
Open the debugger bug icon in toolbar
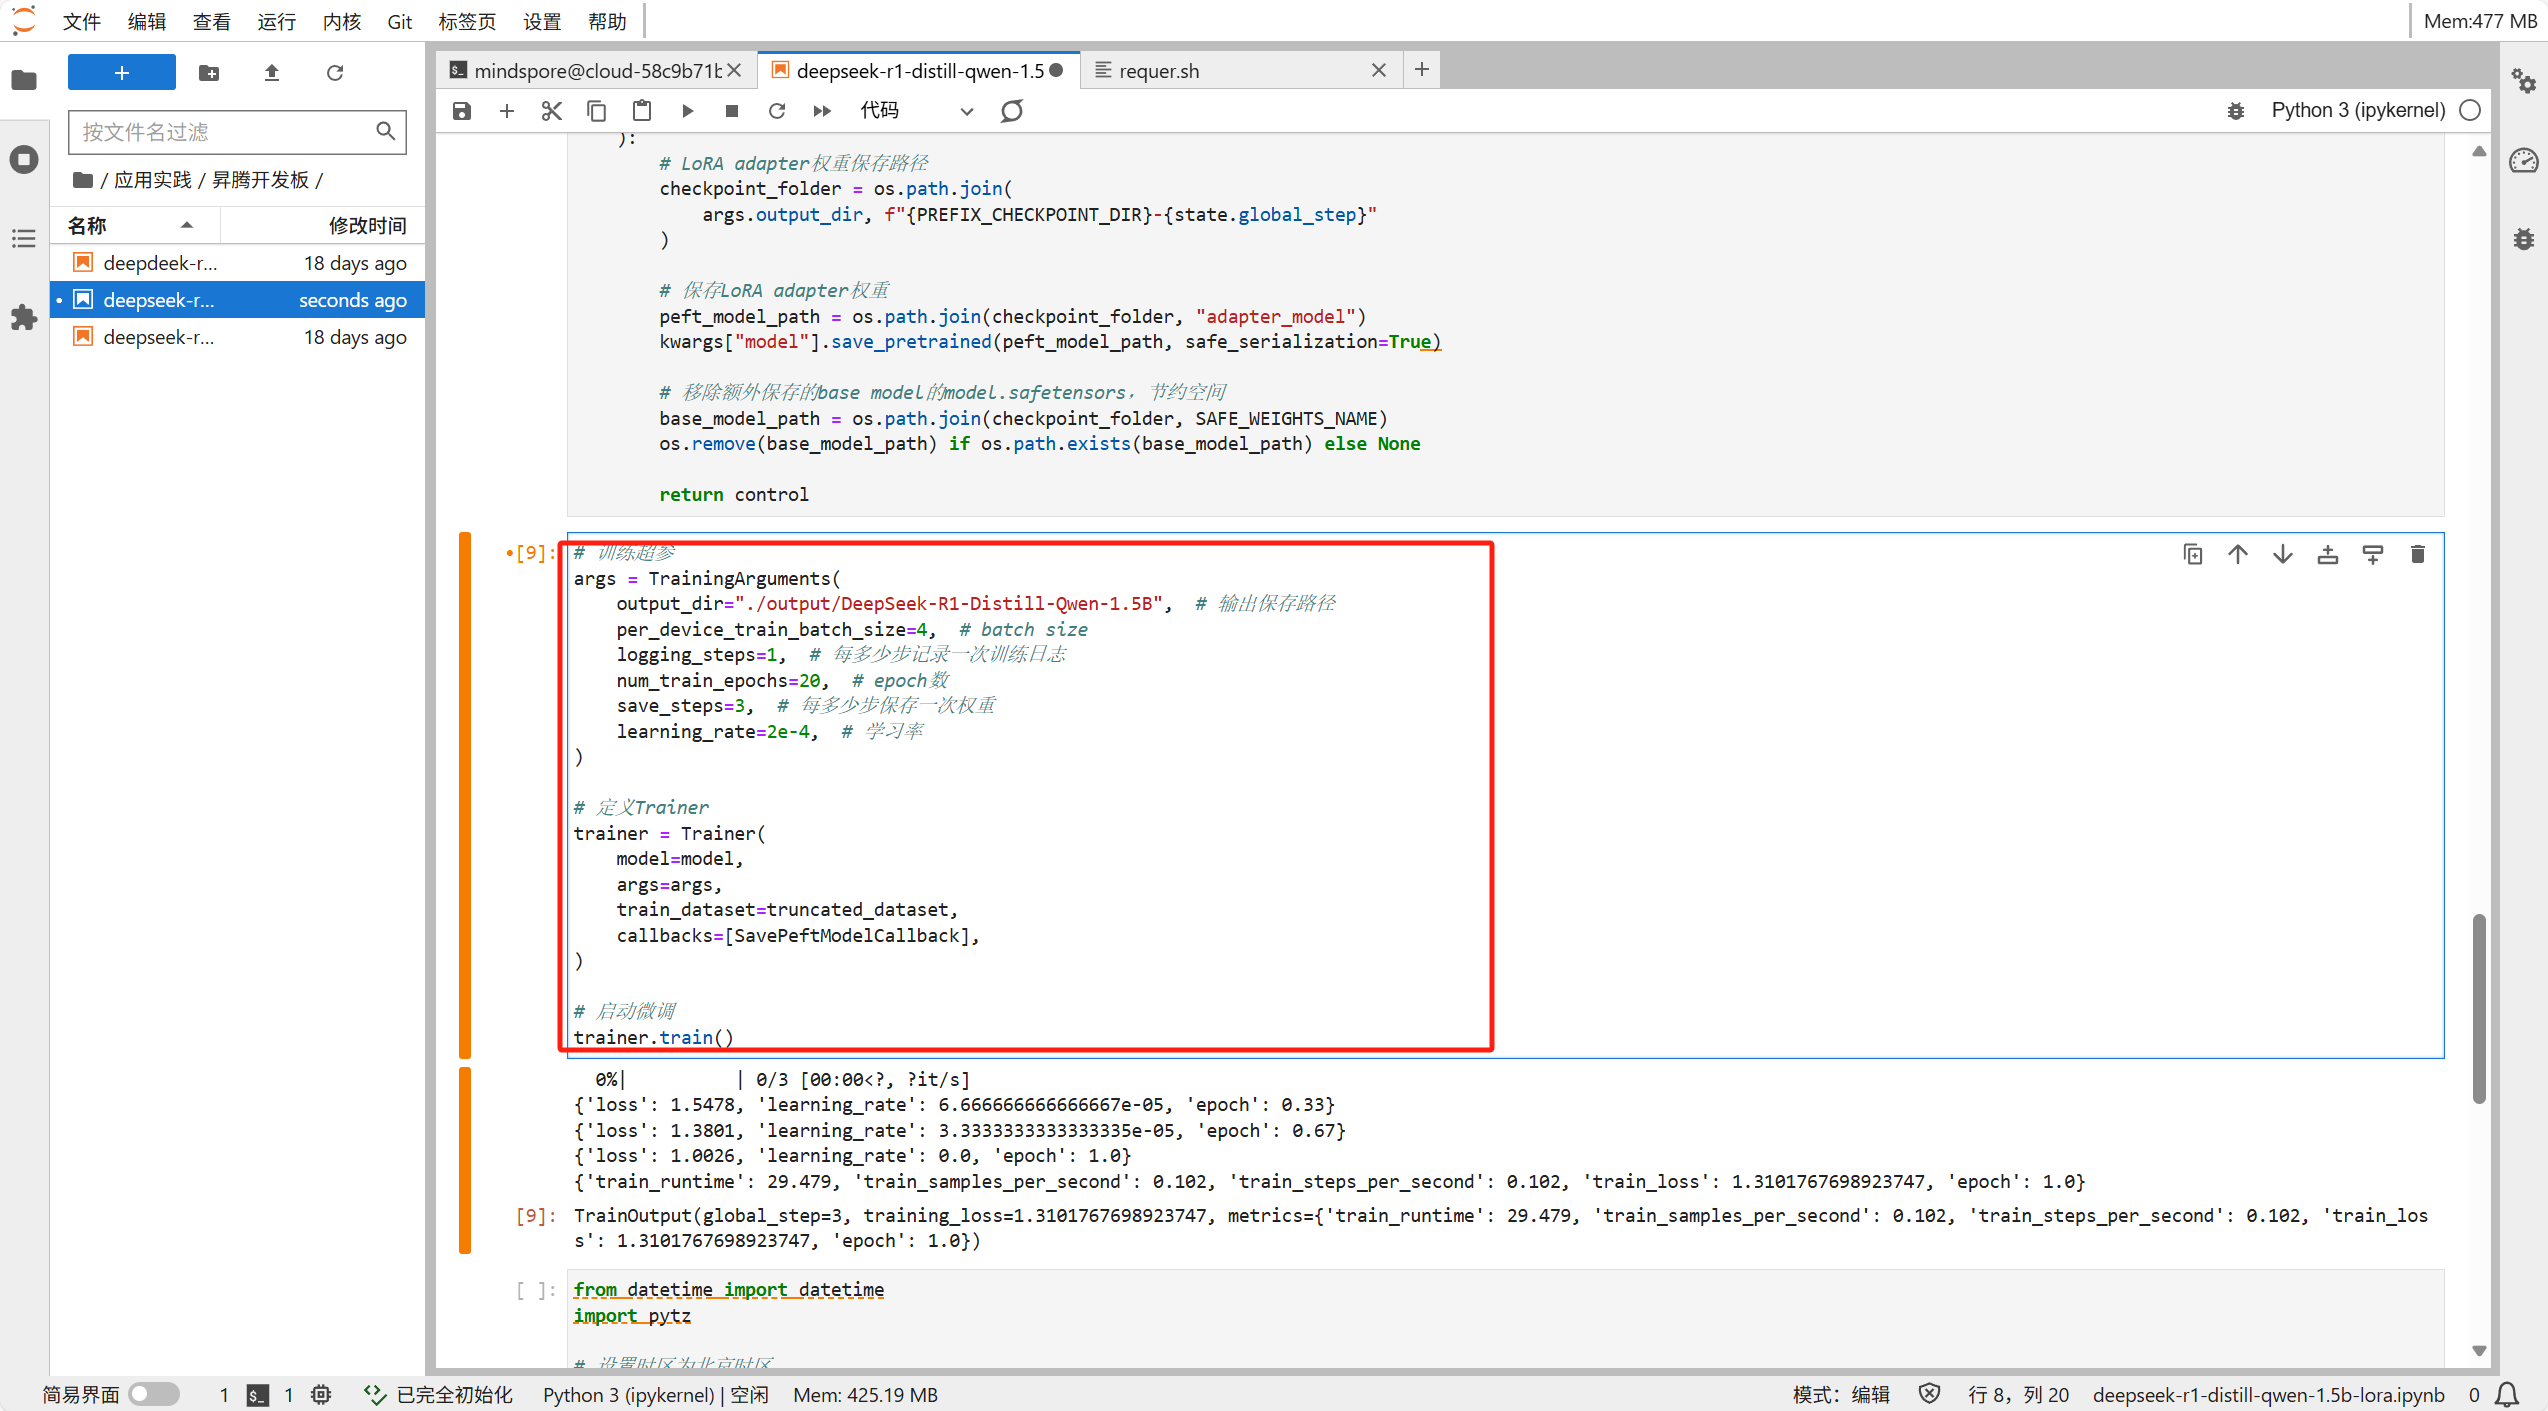pyautogui.click(x=2236, y=110)
